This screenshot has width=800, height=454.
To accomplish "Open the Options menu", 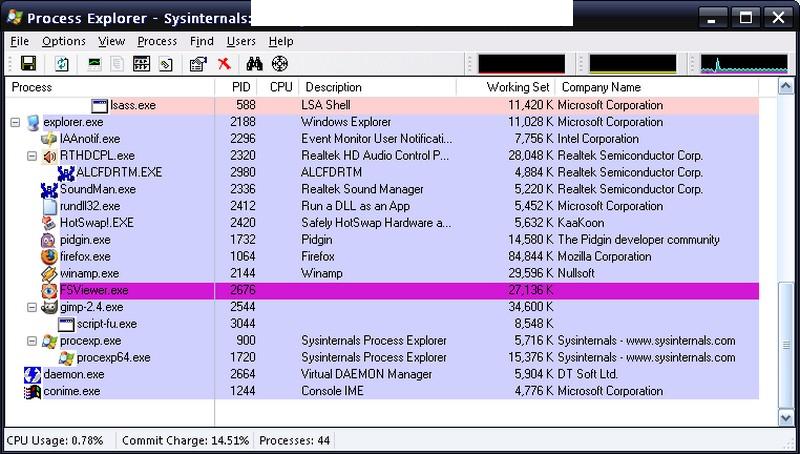I will tap(64, 41).
